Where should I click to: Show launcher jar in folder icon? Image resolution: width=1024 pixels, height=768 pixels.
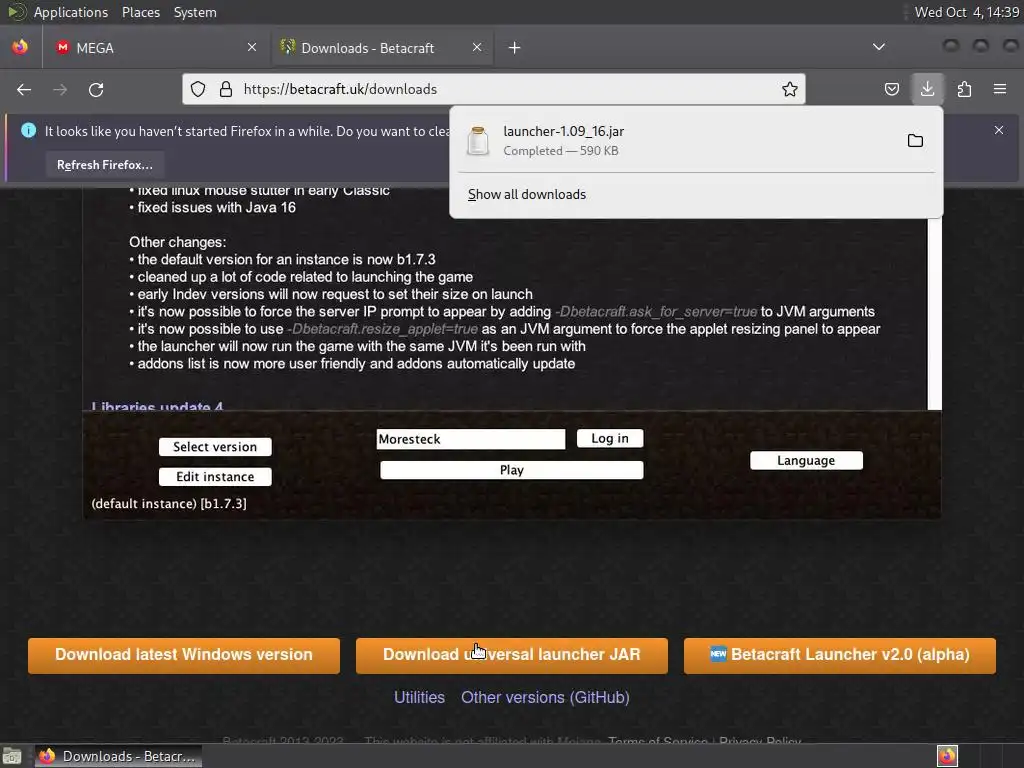915,140
